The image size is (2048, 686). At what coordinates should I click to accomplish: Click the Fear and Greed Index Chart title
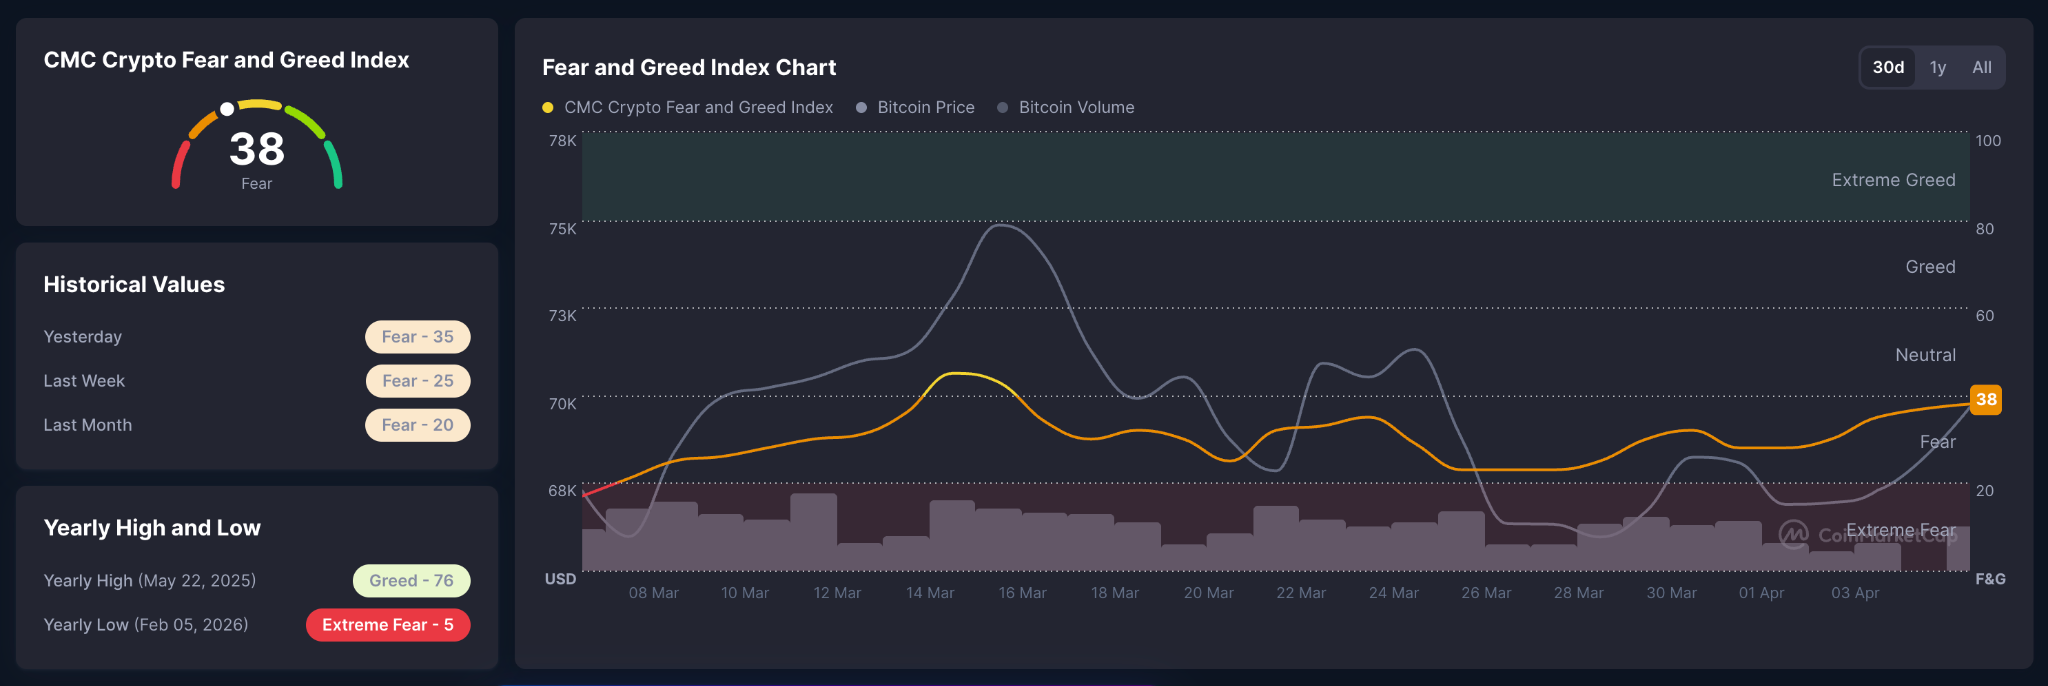(x=689, y=68)
